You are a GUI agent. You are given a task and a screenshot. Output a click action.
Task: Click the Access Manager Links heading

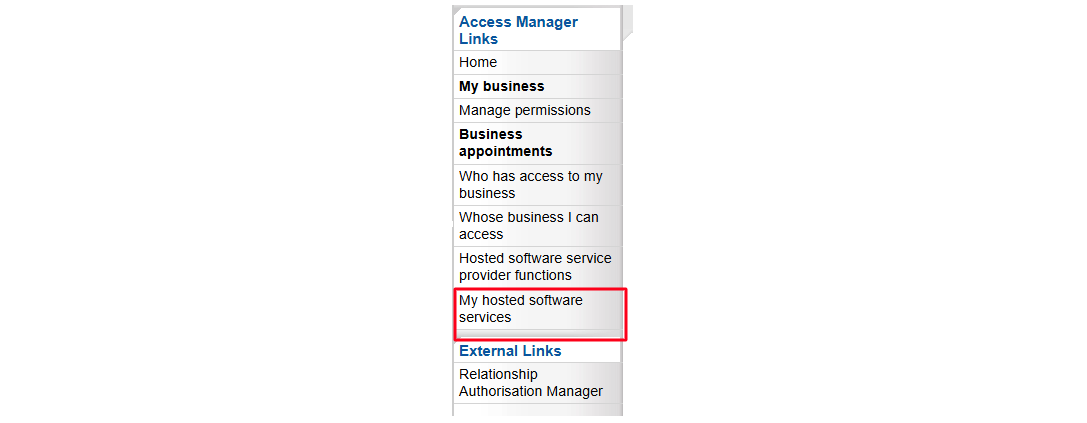518,31
